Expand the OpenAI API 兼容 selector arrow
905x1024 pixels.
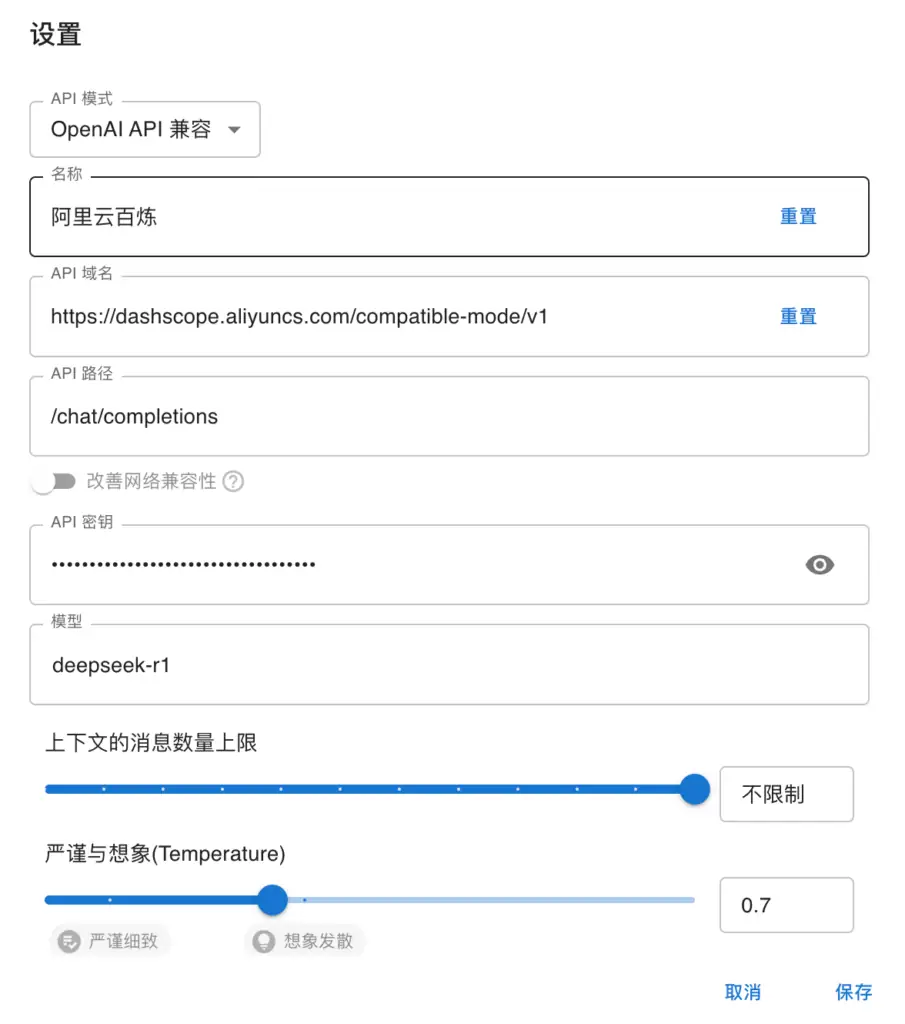pyautogui.click(x=234, y=129)
